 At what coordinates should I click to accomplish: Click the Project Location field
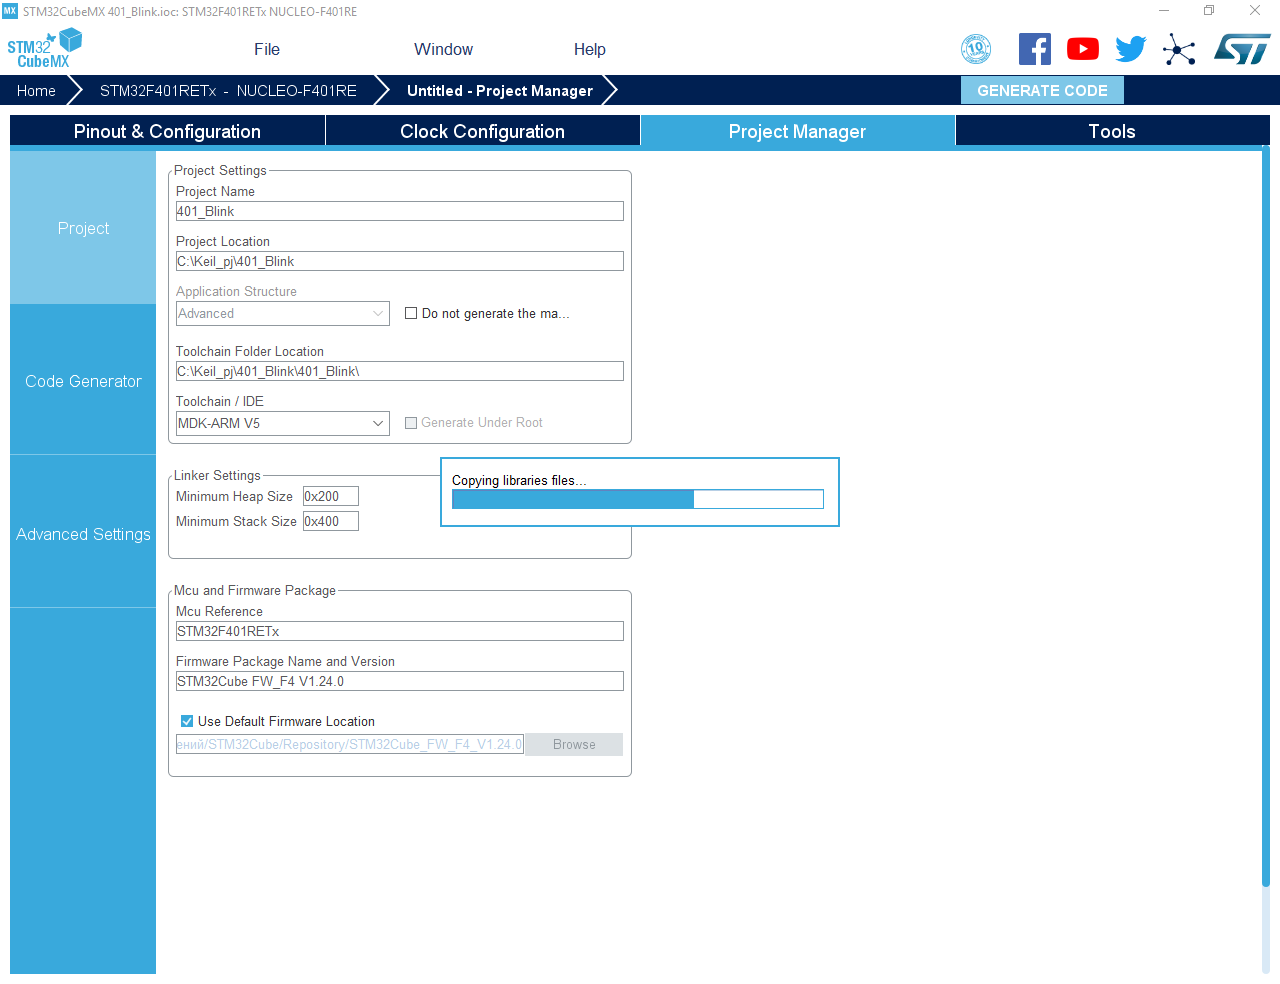pyautogui.click(x=400, y=261)
